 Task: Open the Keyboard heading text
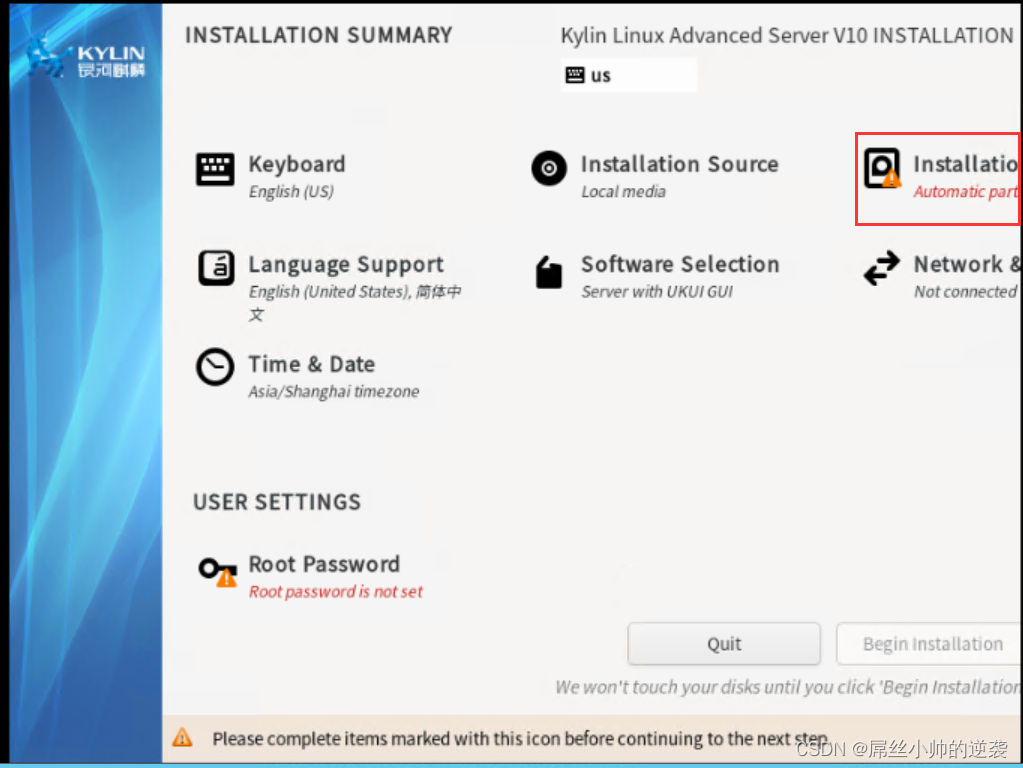pos(297,164)
